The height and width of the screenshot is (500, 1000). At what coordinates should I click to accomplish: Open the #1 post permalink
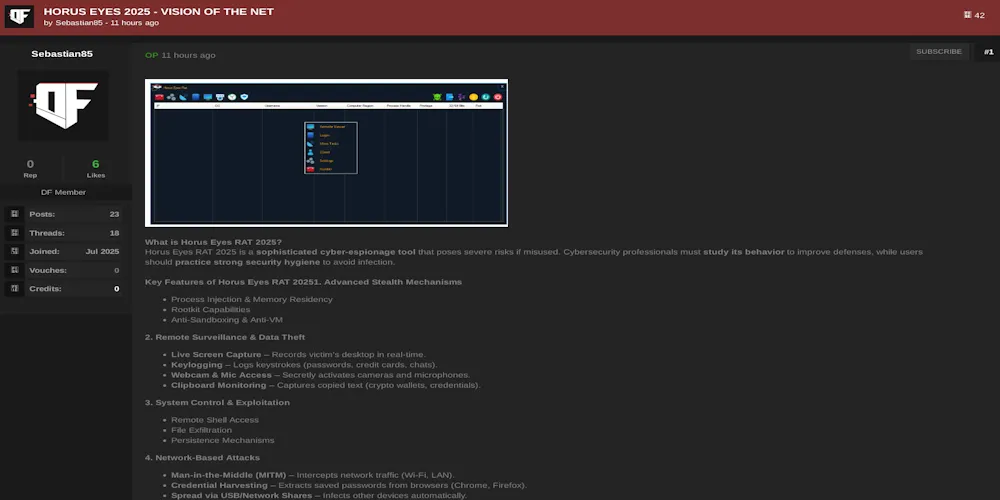click(987, 52)
